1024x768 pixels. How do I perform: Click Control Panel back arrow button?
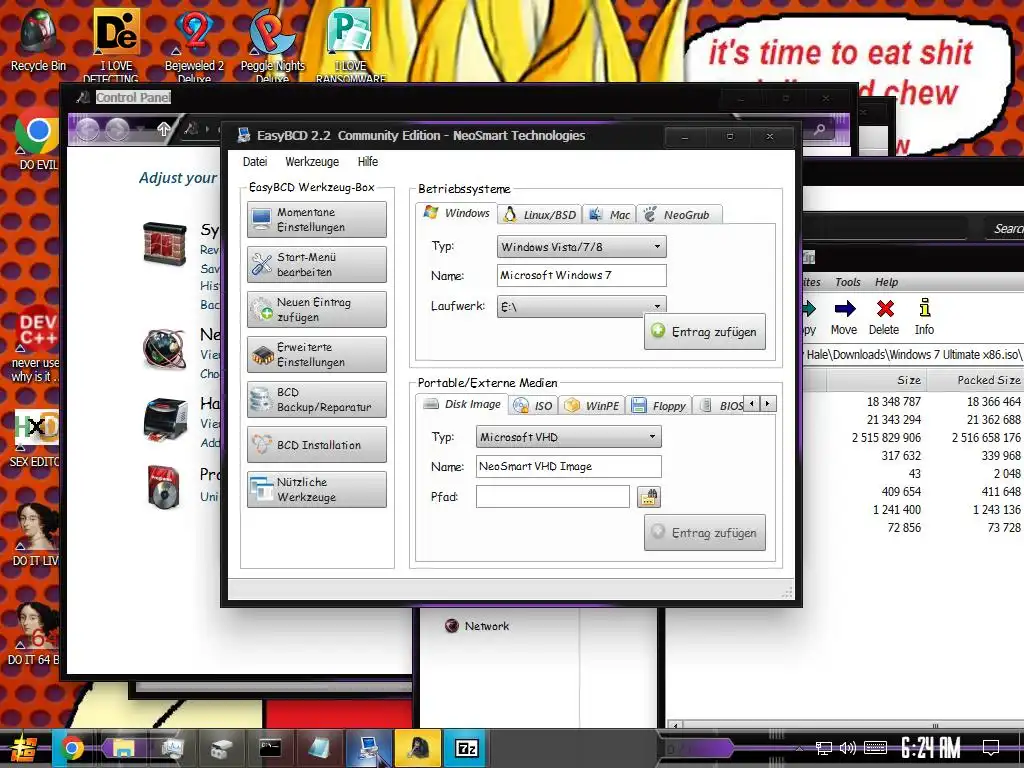pos(87,129)
